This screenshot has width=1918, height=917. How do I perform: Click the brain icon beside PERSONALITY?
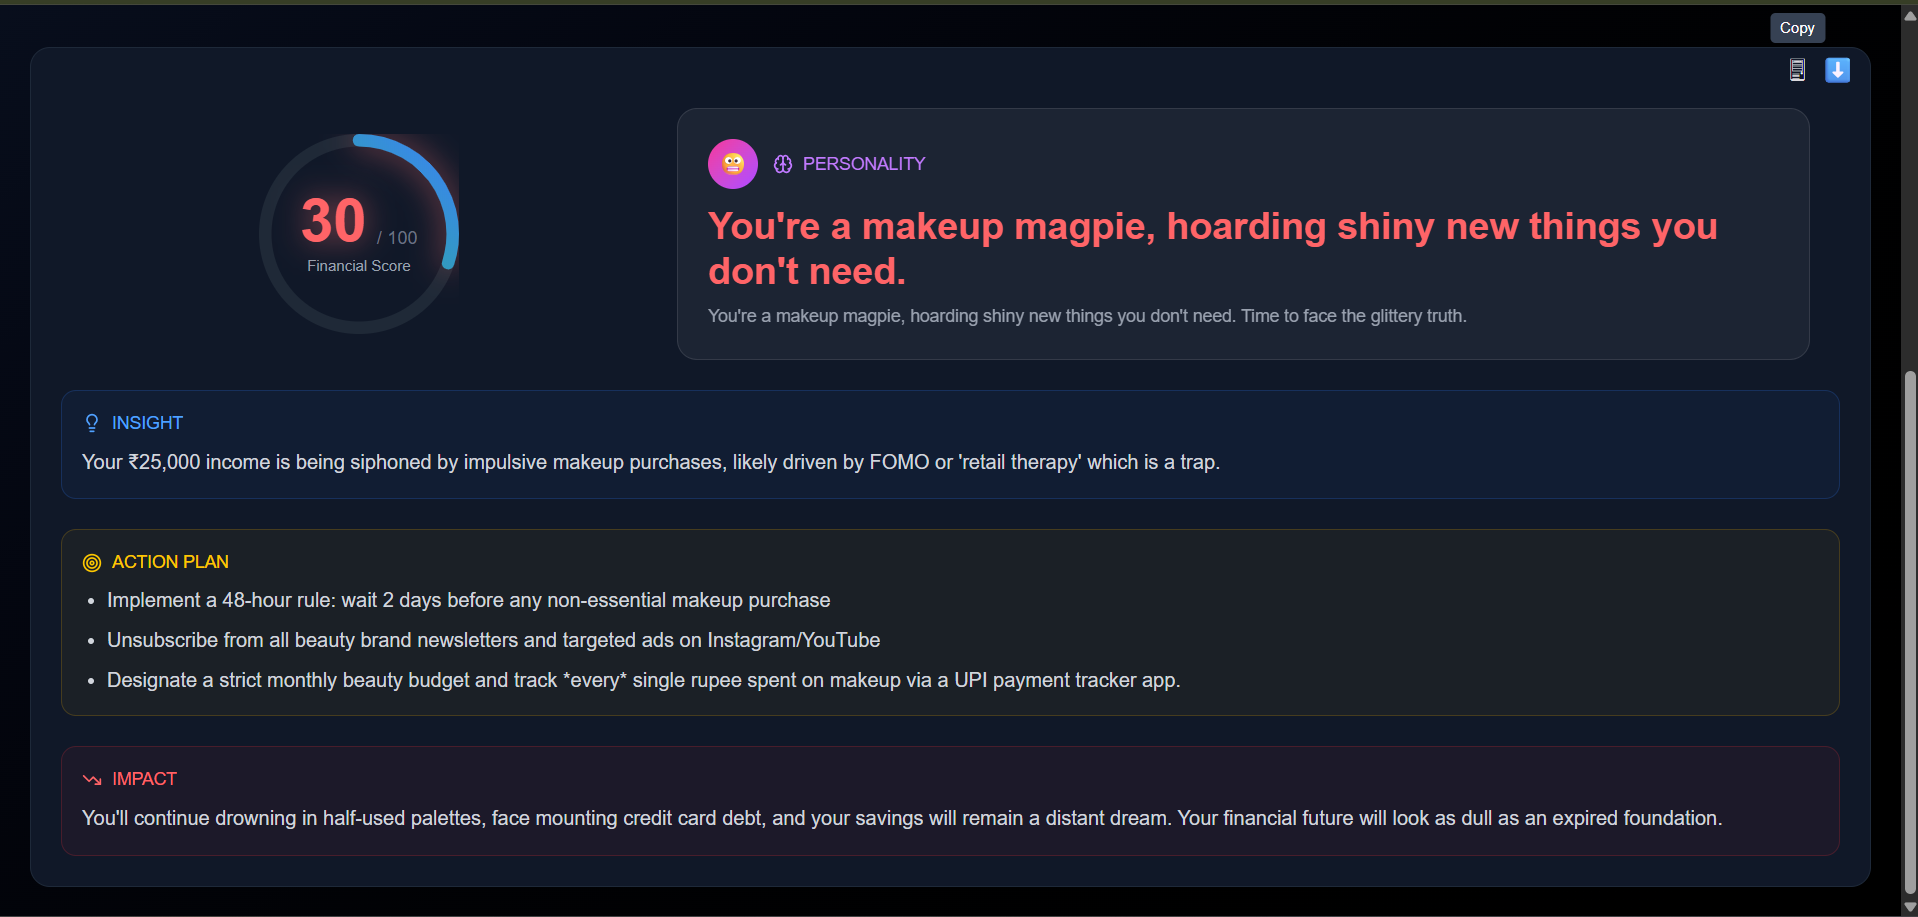tap(783, 164)
